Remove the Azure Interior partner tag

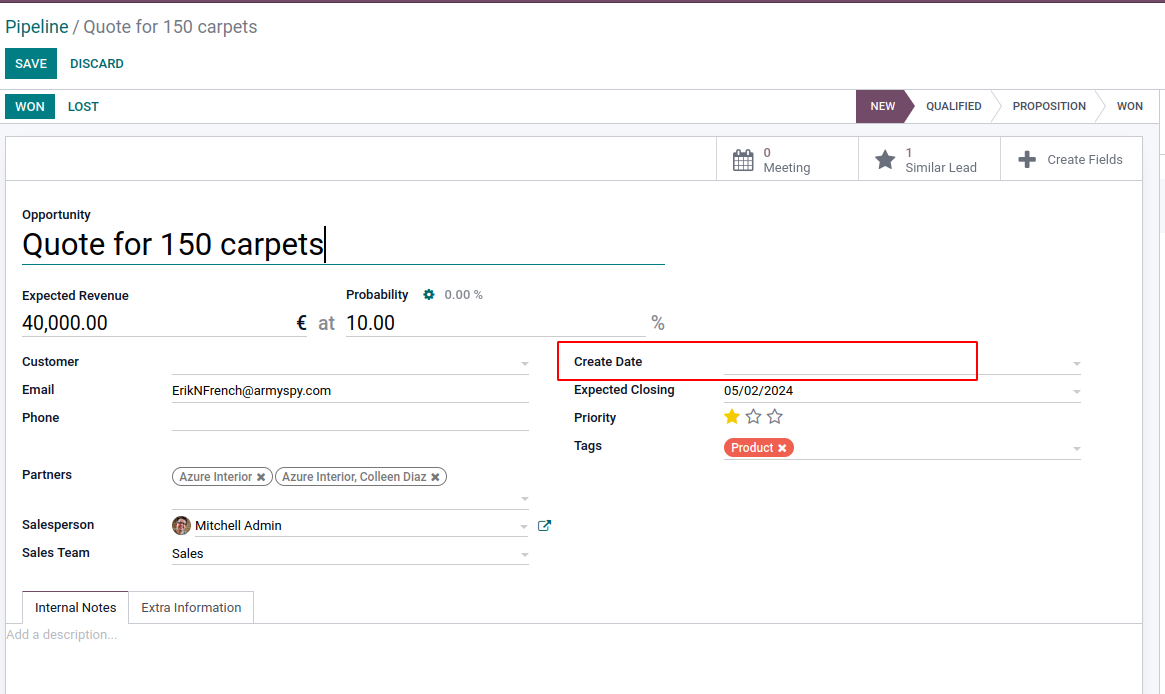click(x=261, y=477)
